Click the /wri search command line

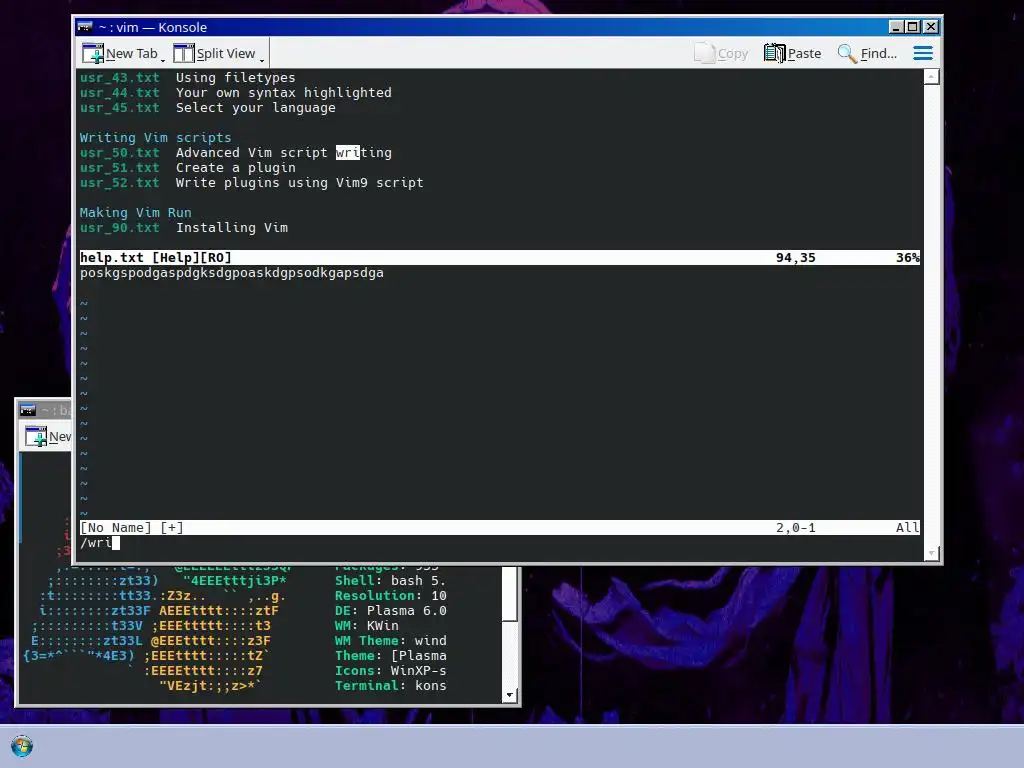tap(100, 543)
